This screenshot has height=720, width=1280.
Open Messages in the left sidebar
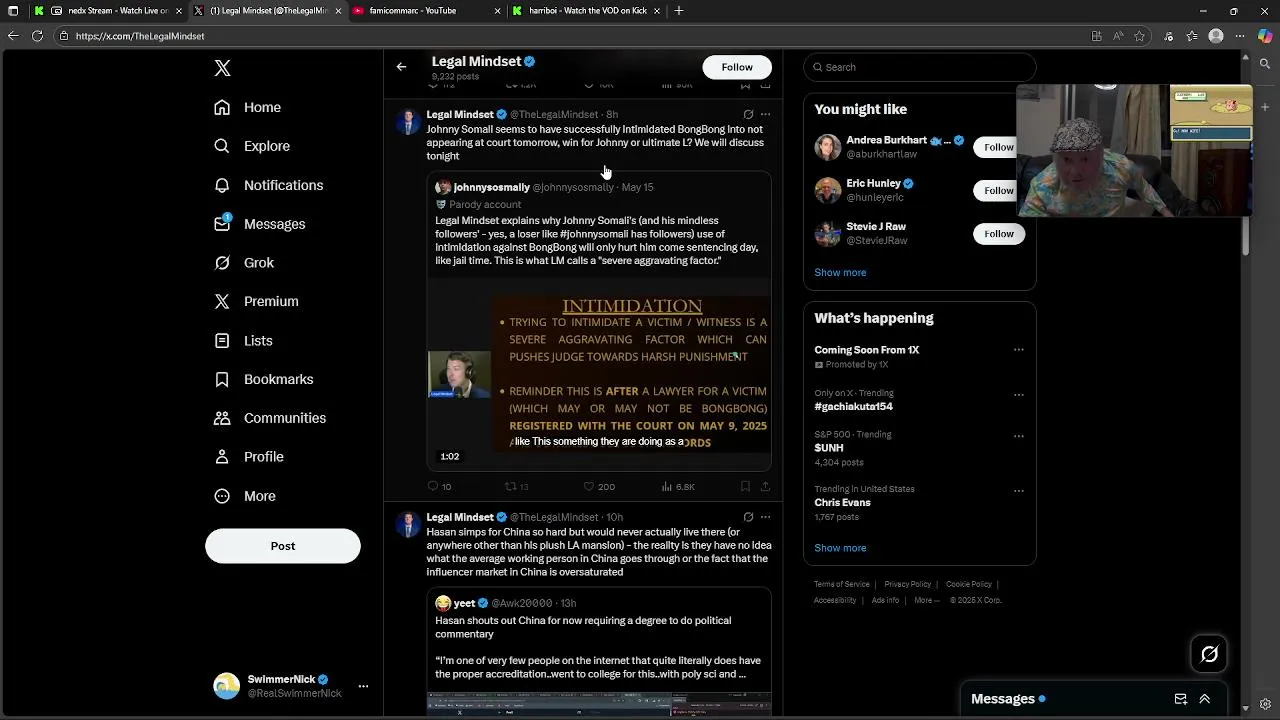coord(260,224)
